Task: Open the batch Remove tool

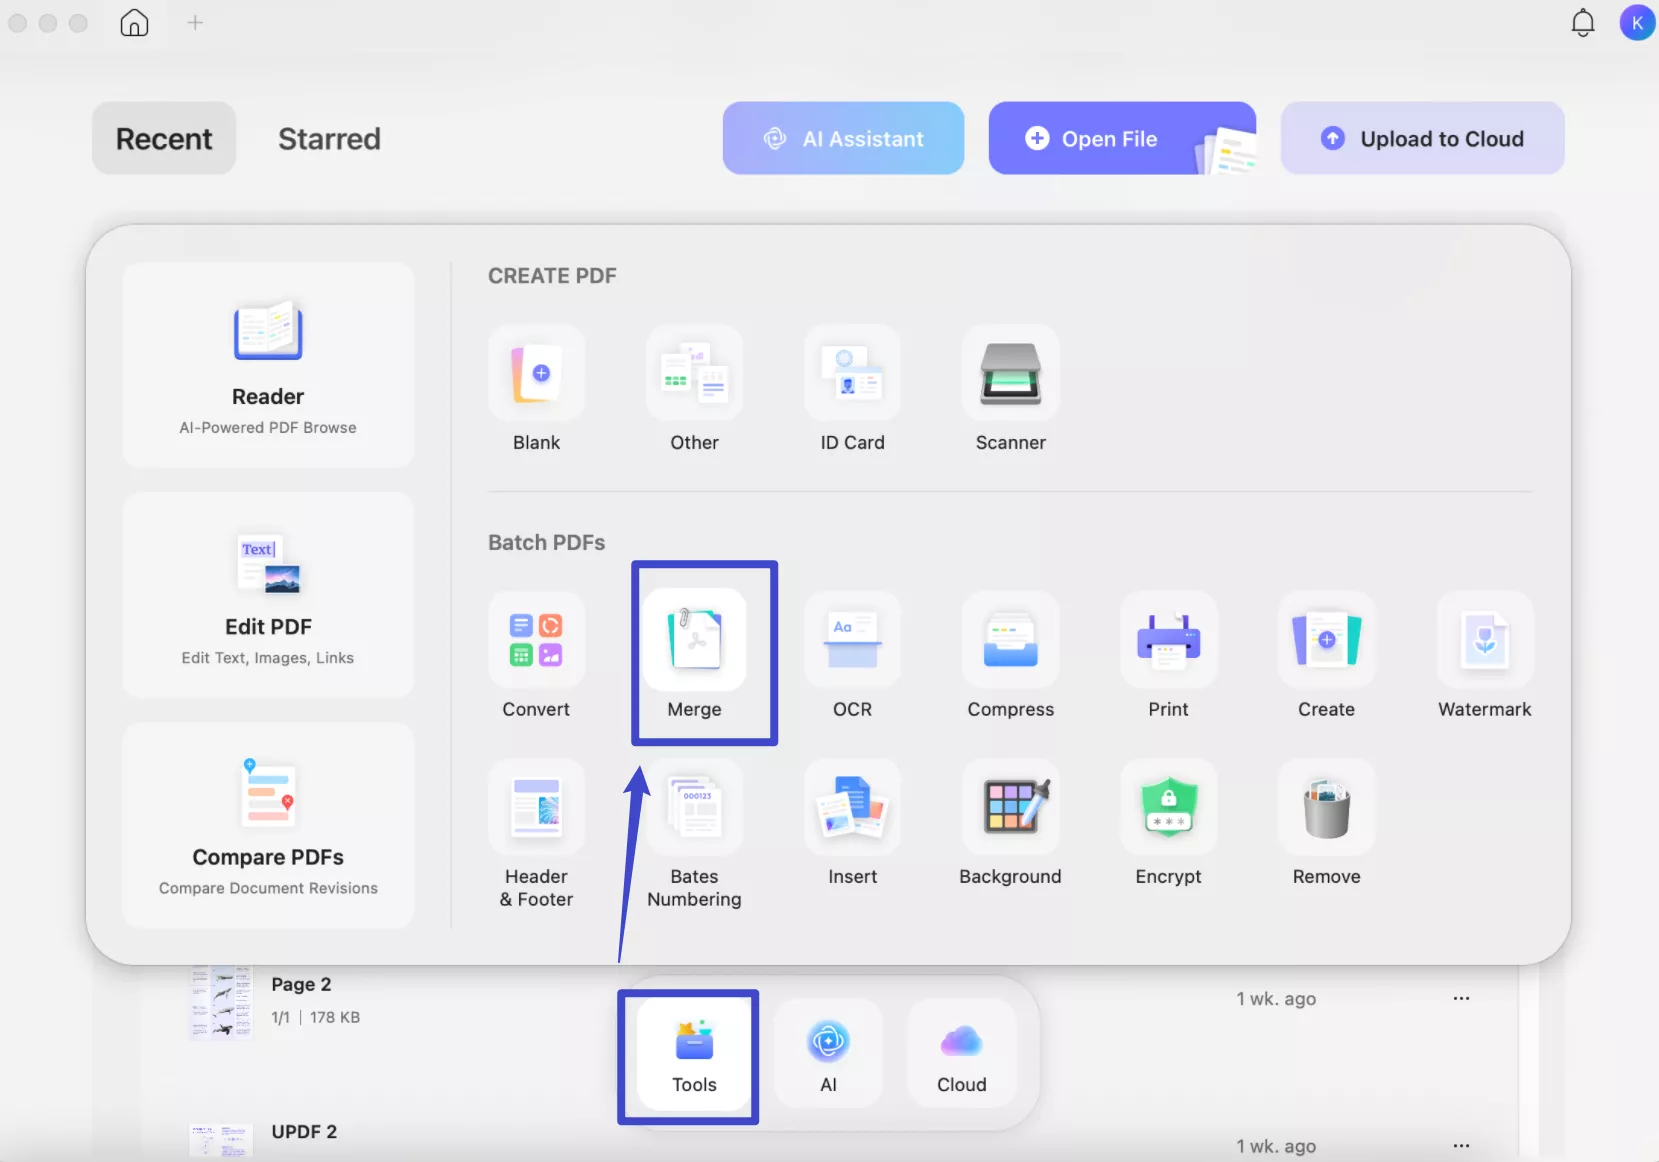Action: (1327, 808)
